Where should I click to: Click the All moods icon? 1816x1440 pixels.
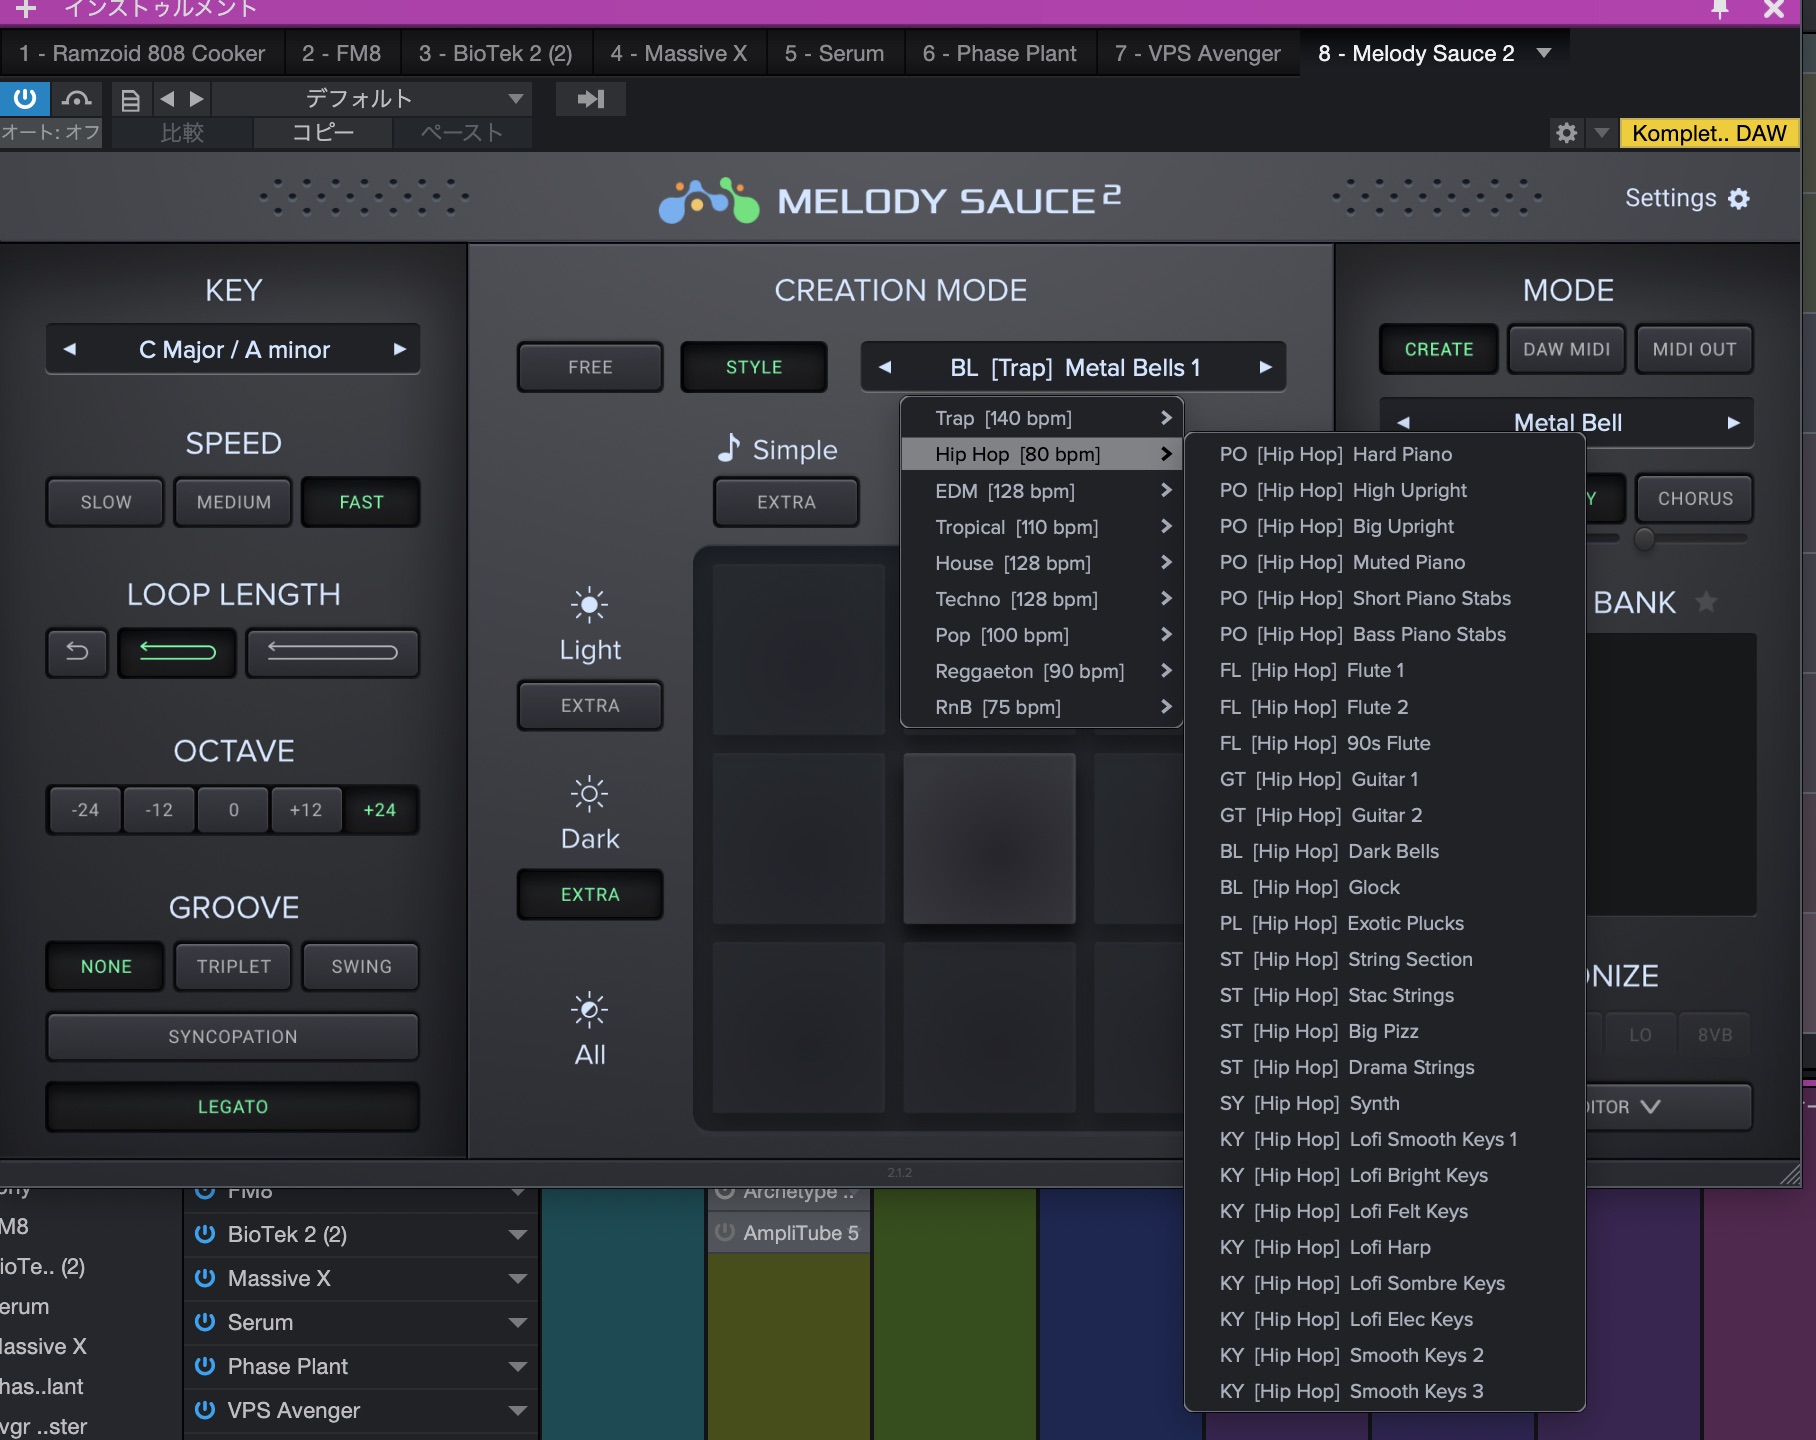(590, 1010)
